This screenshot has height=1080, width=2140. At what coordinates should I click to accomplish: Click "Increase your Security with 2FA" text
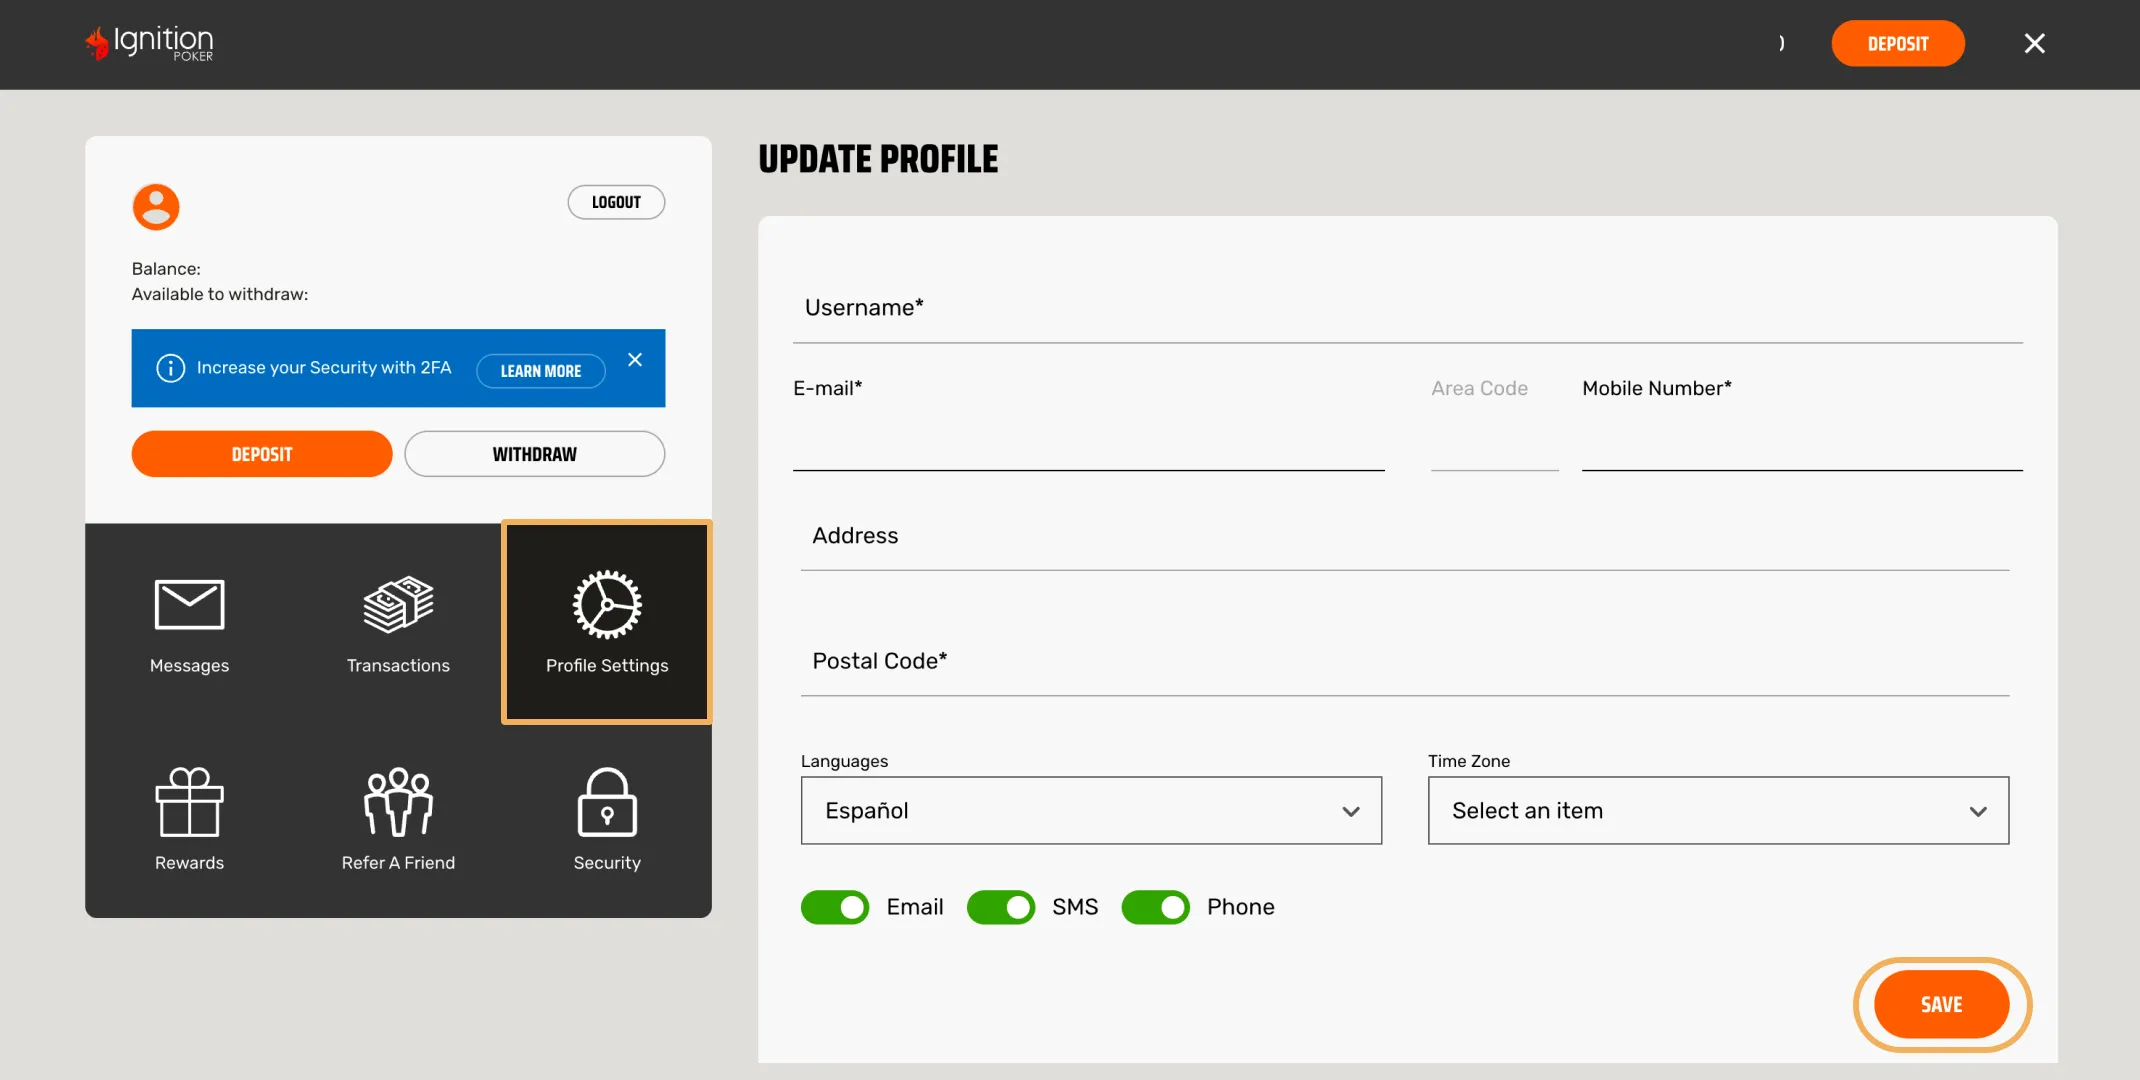point(324,368)
